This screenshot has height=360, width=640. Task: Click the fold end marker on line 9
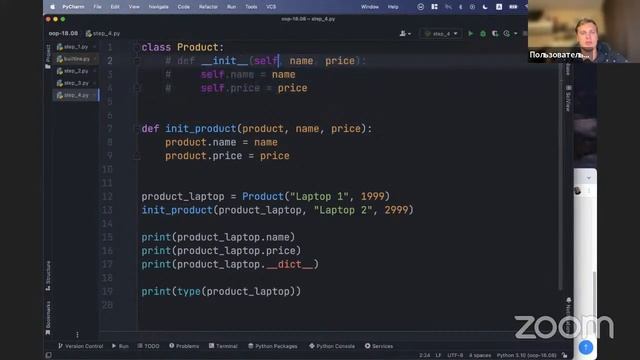tap(137, 156)
